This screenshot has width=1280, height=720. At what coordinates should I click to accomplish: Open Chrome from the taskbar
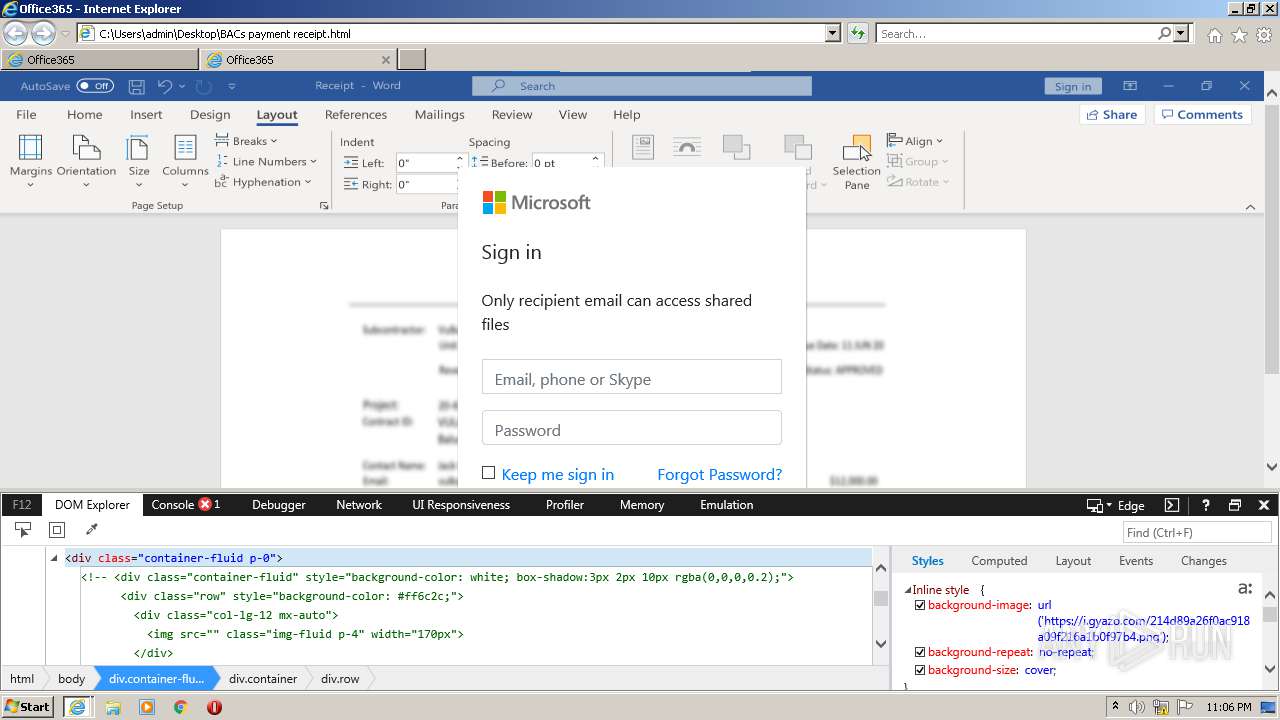tap(180, 707)
